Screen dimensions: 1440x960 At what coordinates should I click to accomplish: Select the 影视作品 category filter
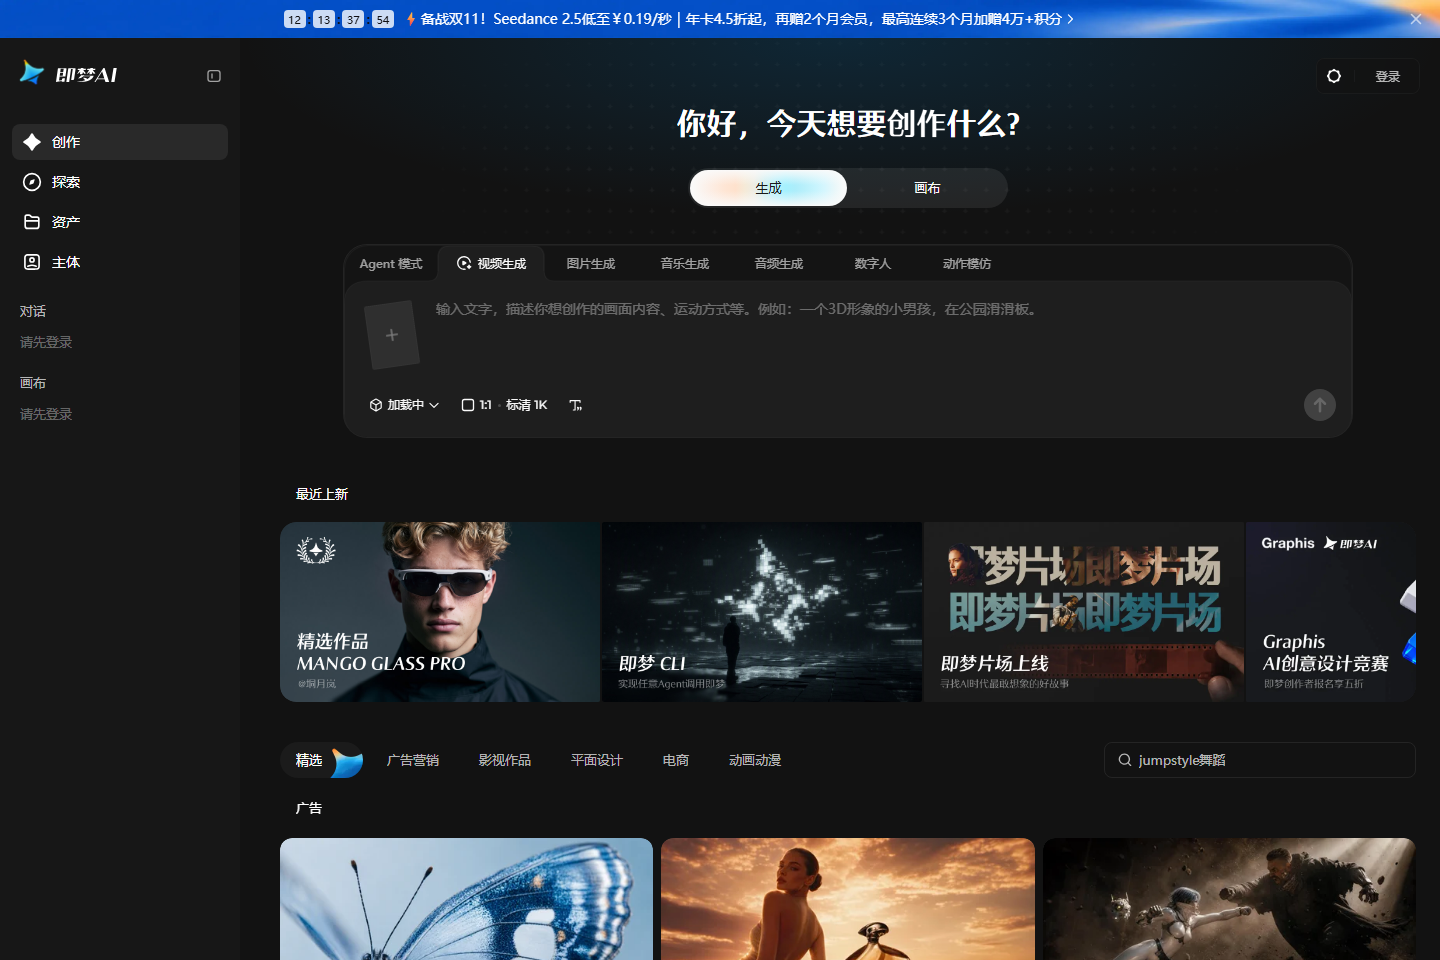point(505,761)
